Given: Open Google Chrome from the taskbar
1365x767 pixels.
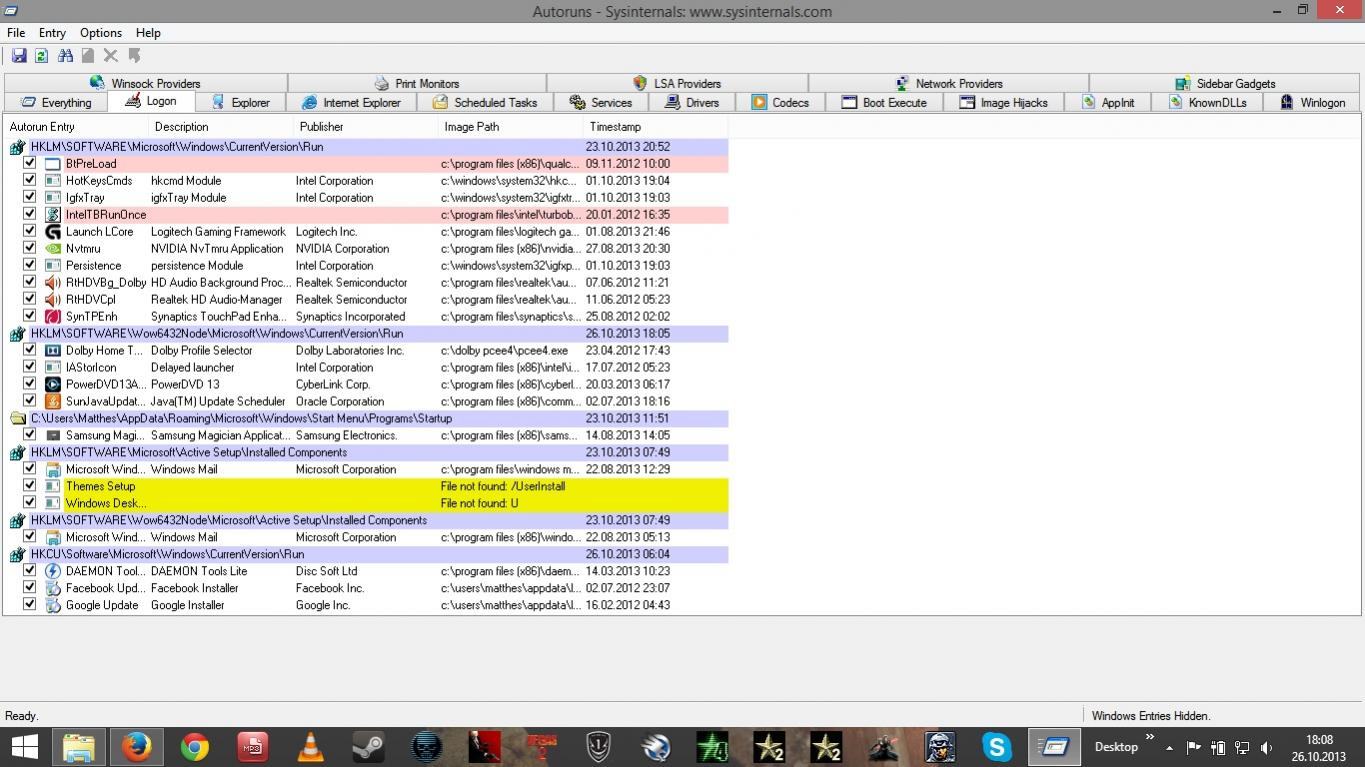Looking at the screenshot, I should click(x=194, y=747).
